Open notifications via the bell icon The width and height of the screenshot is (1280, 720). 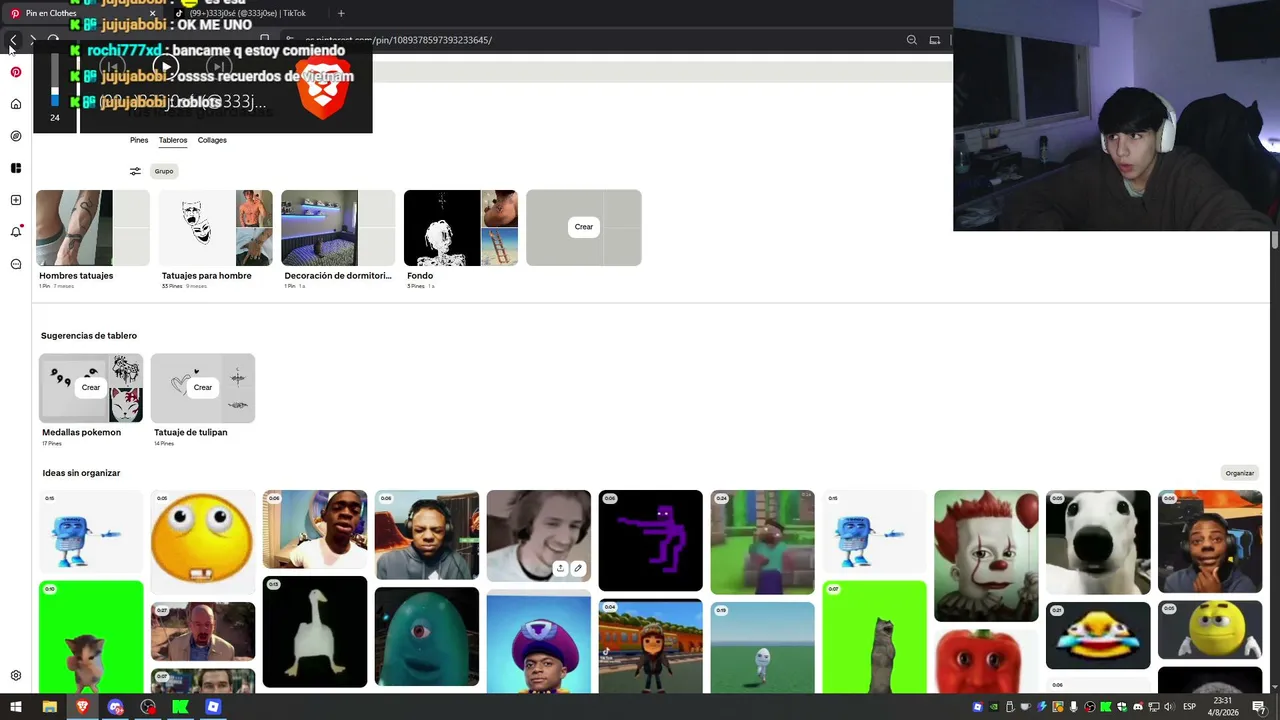point(16,232)
